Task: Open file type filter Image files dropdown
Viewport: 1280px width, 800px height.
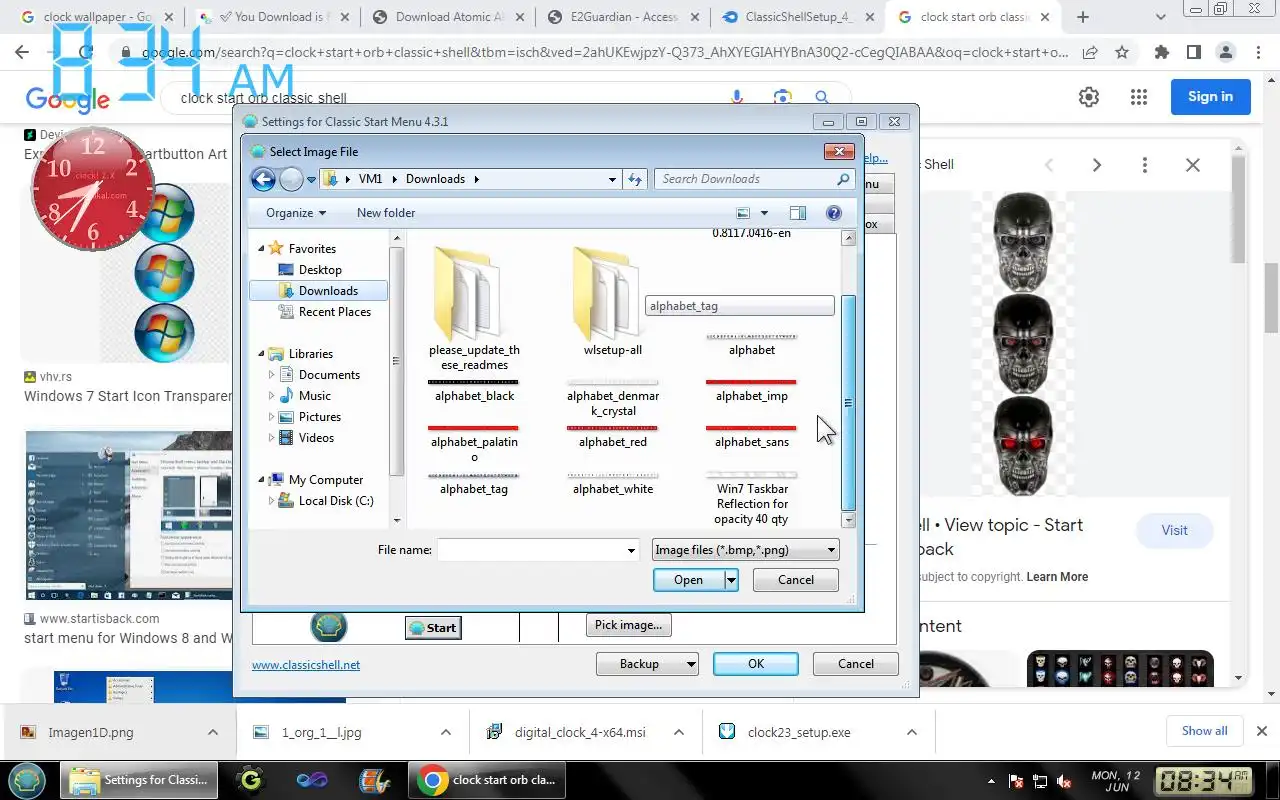Action: point(745,550)
